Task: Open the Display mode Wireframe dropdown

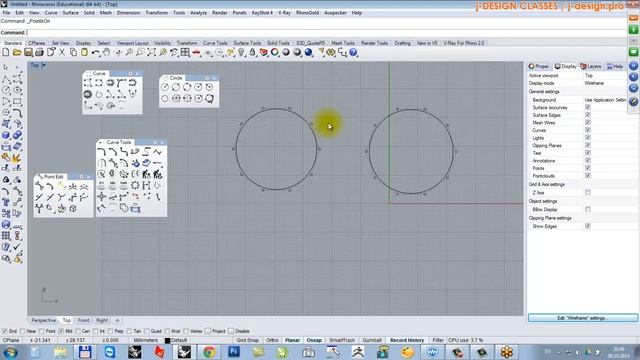Action: click(x=605, y=83)
